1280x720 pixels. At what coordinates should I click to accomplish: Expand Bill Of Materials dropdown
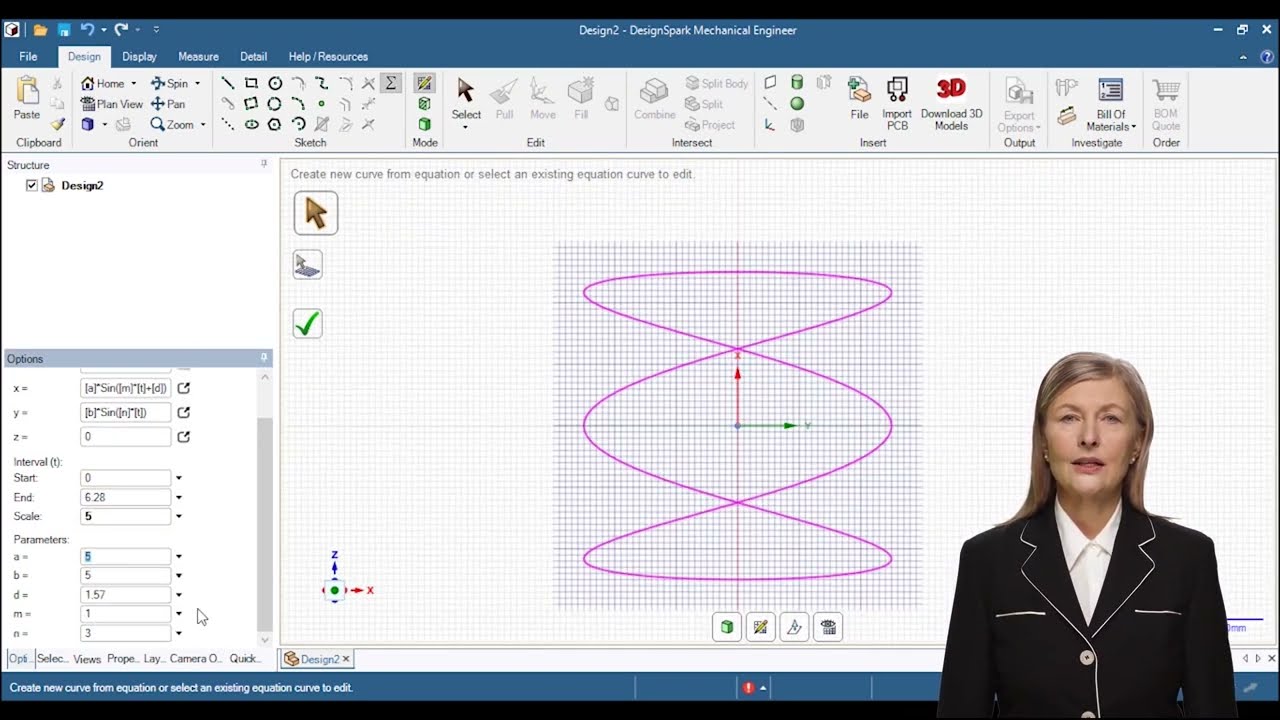click(1134, 127)
